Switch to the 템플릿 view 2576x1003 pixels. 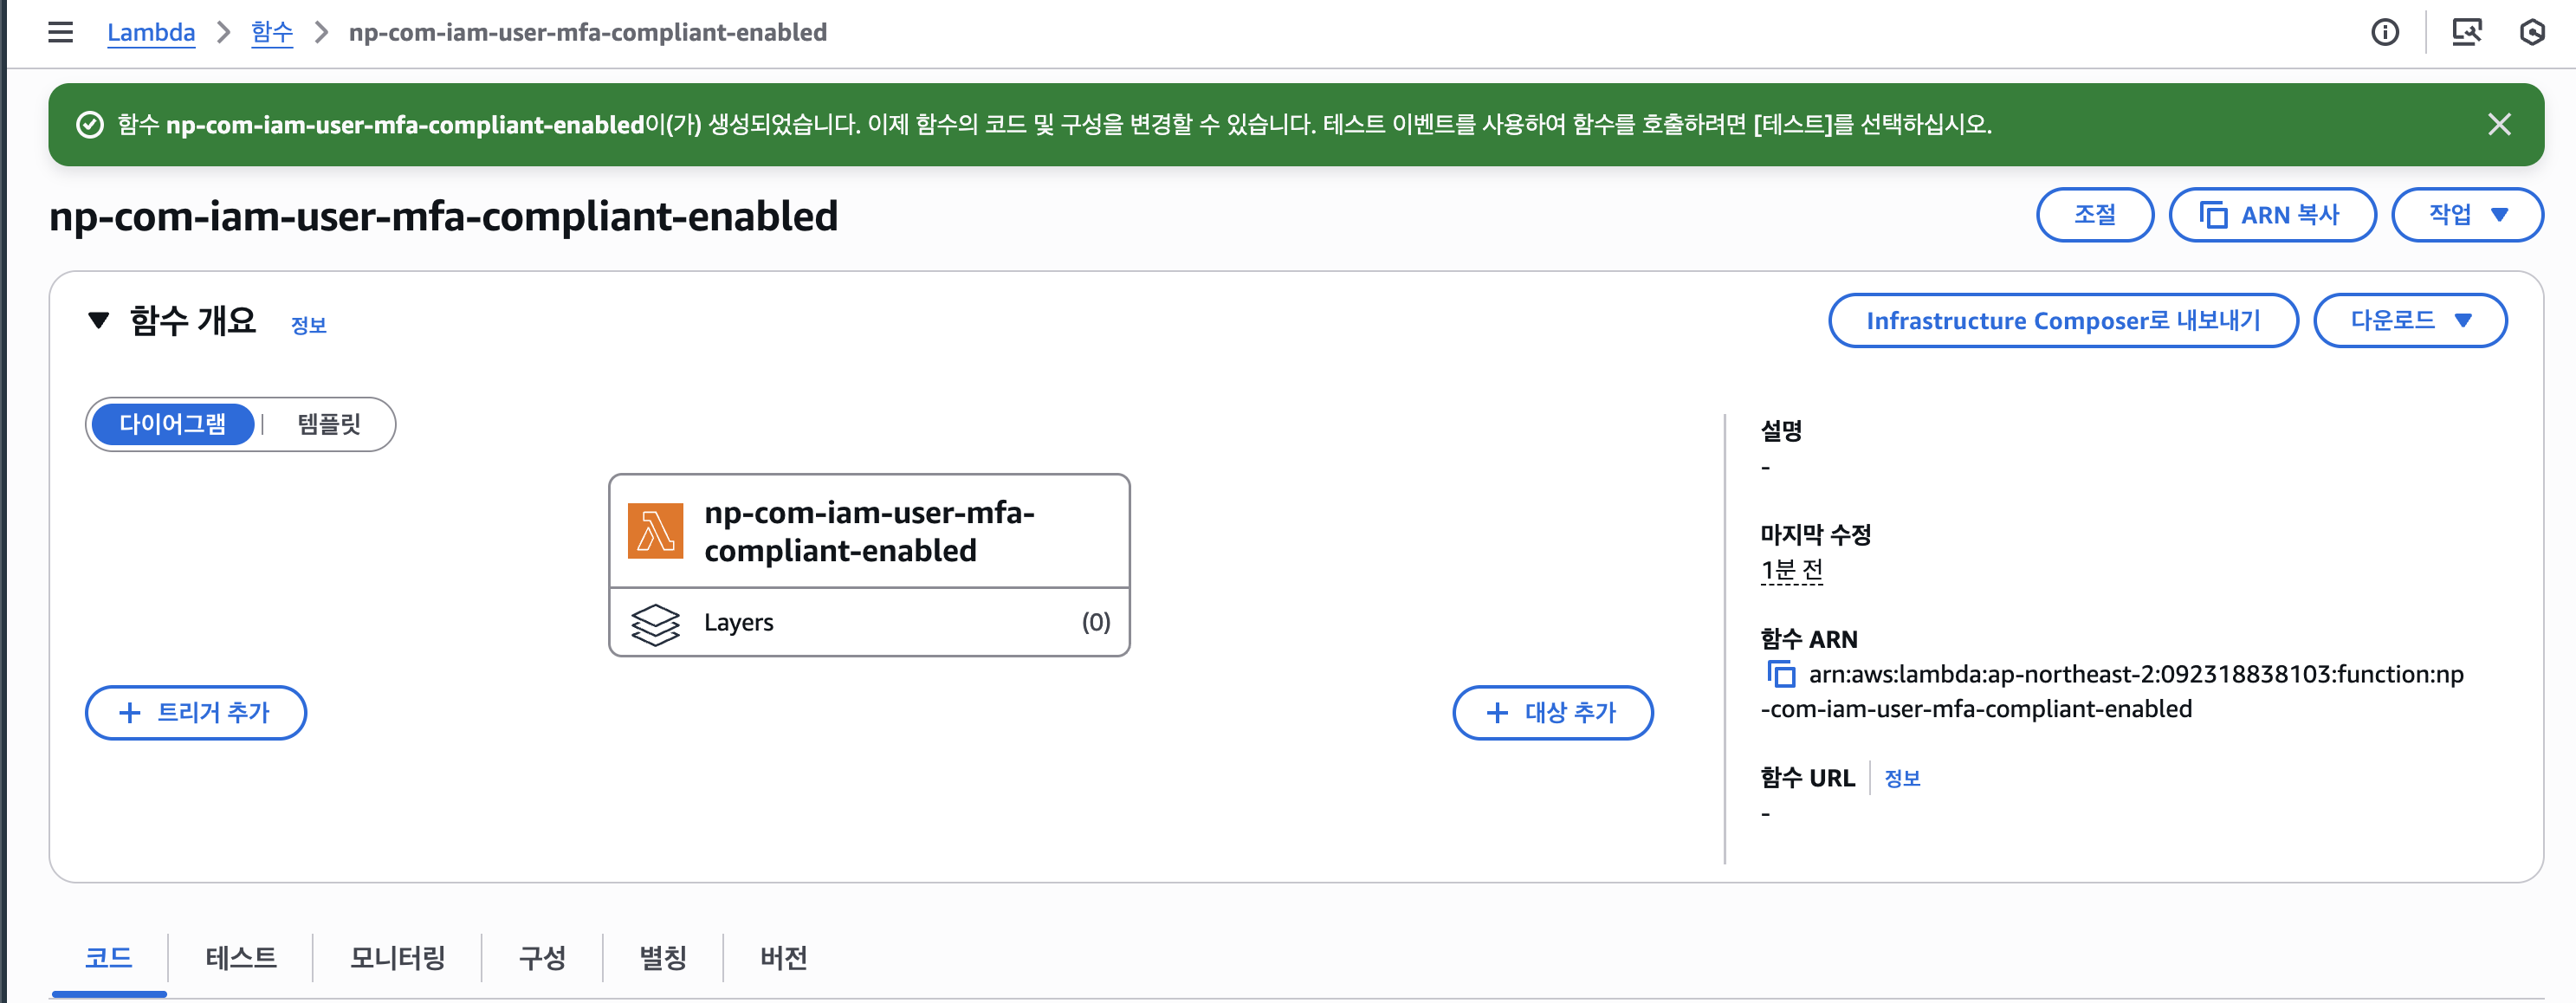pos(328,424)
